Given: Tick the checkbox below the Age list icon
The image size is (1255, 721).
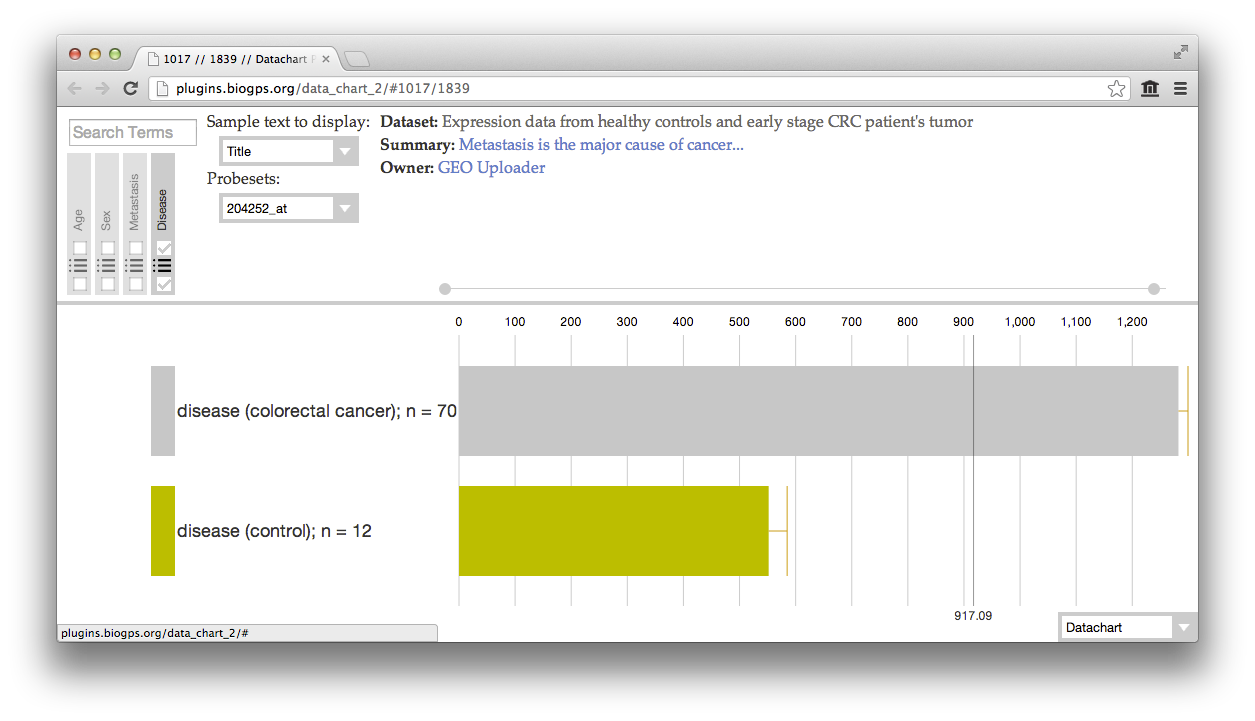Looking at the screenshot, I should pyautogui.click(x=80, y=284).
